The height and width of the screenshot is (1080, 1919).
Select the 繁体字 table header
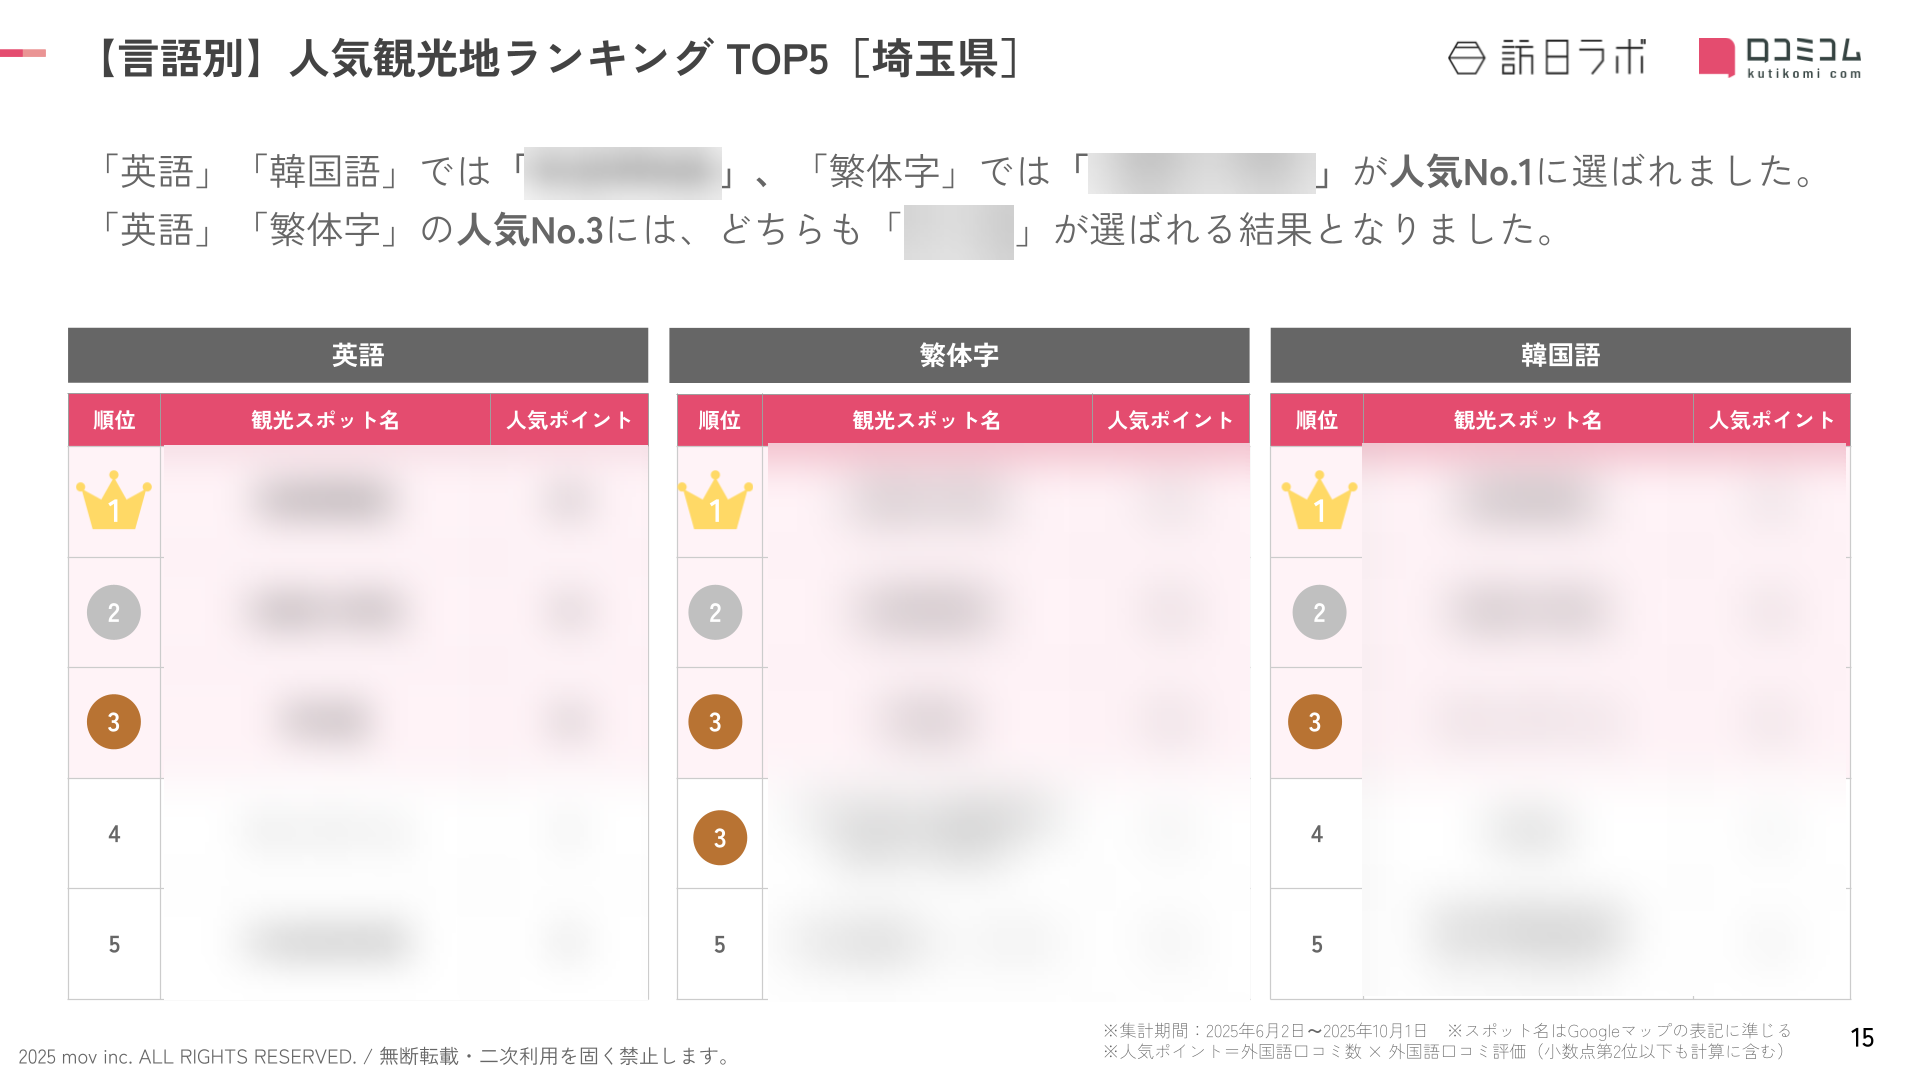[x=959, y=355]
